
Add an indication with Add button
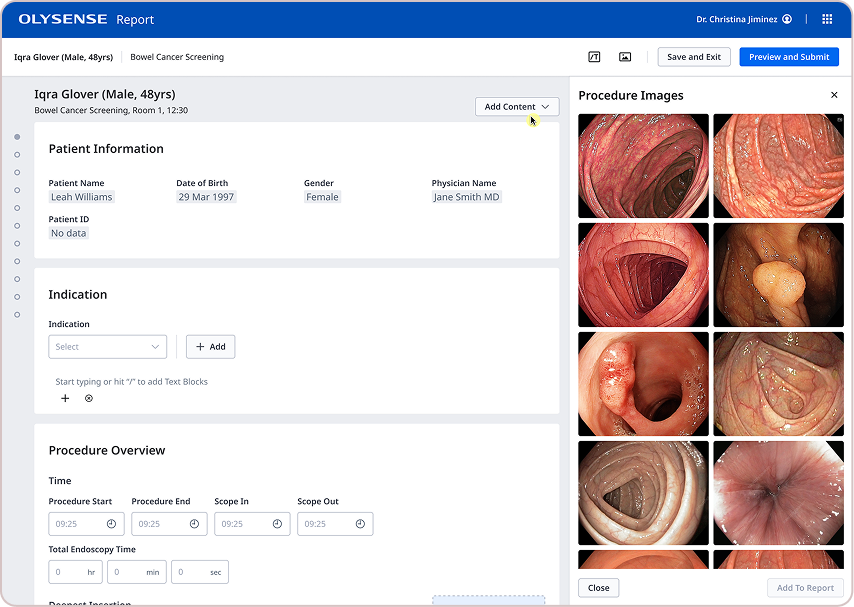point(211,347)
